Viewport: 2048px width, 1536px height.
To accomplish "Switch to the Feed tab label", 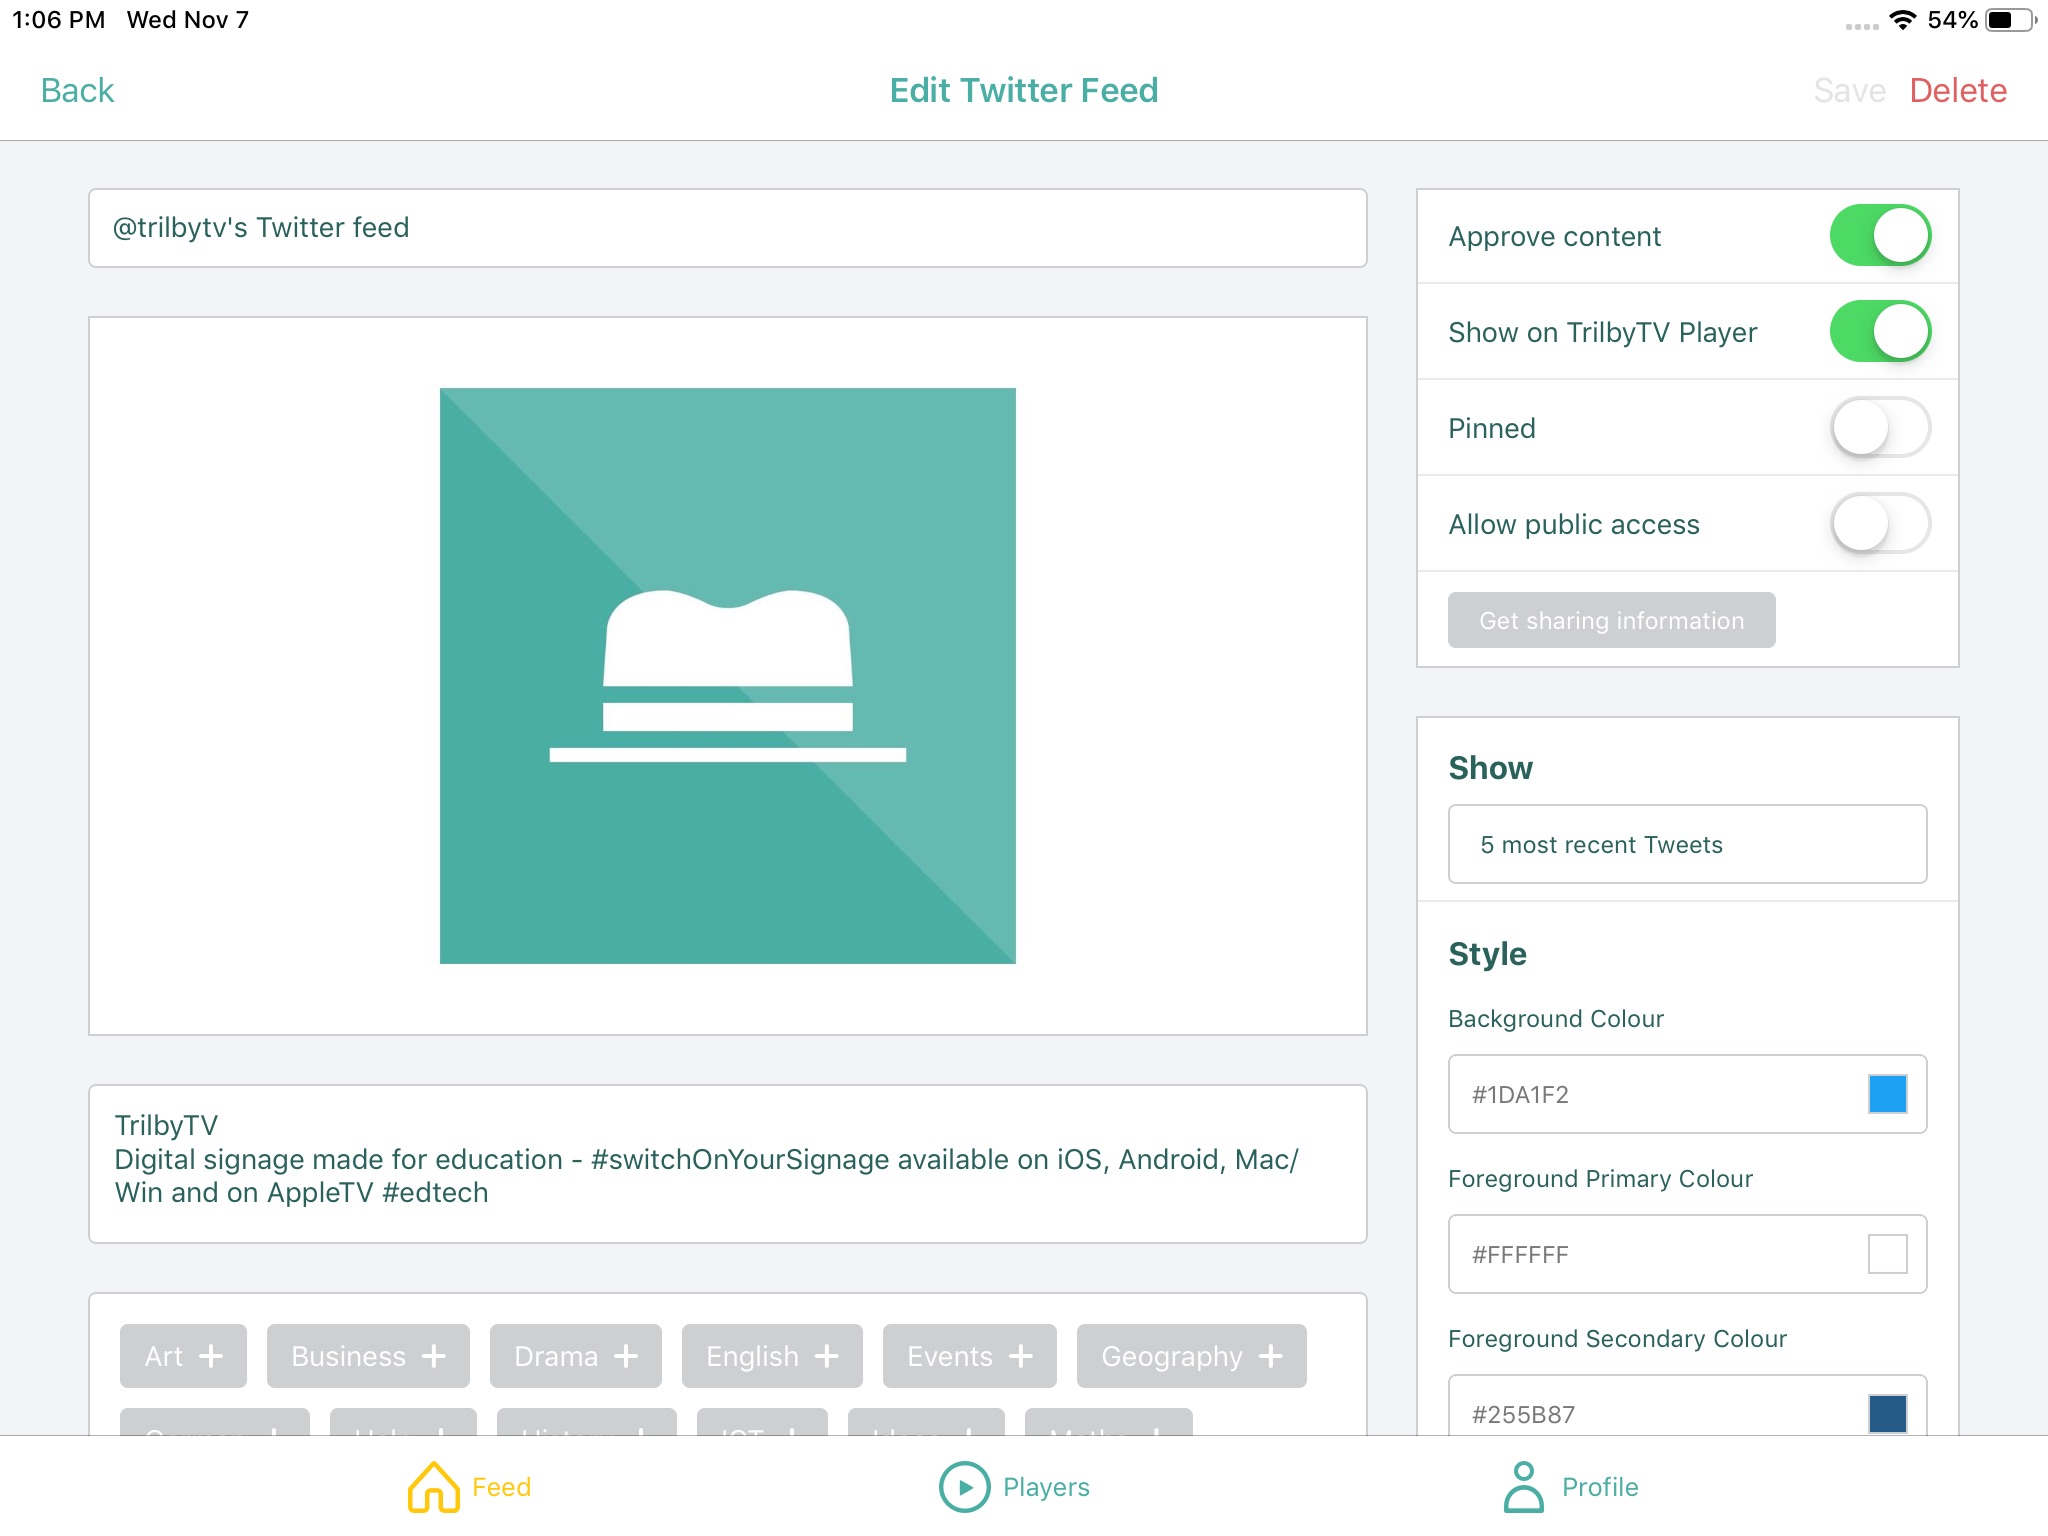I will coord(501,1487).
